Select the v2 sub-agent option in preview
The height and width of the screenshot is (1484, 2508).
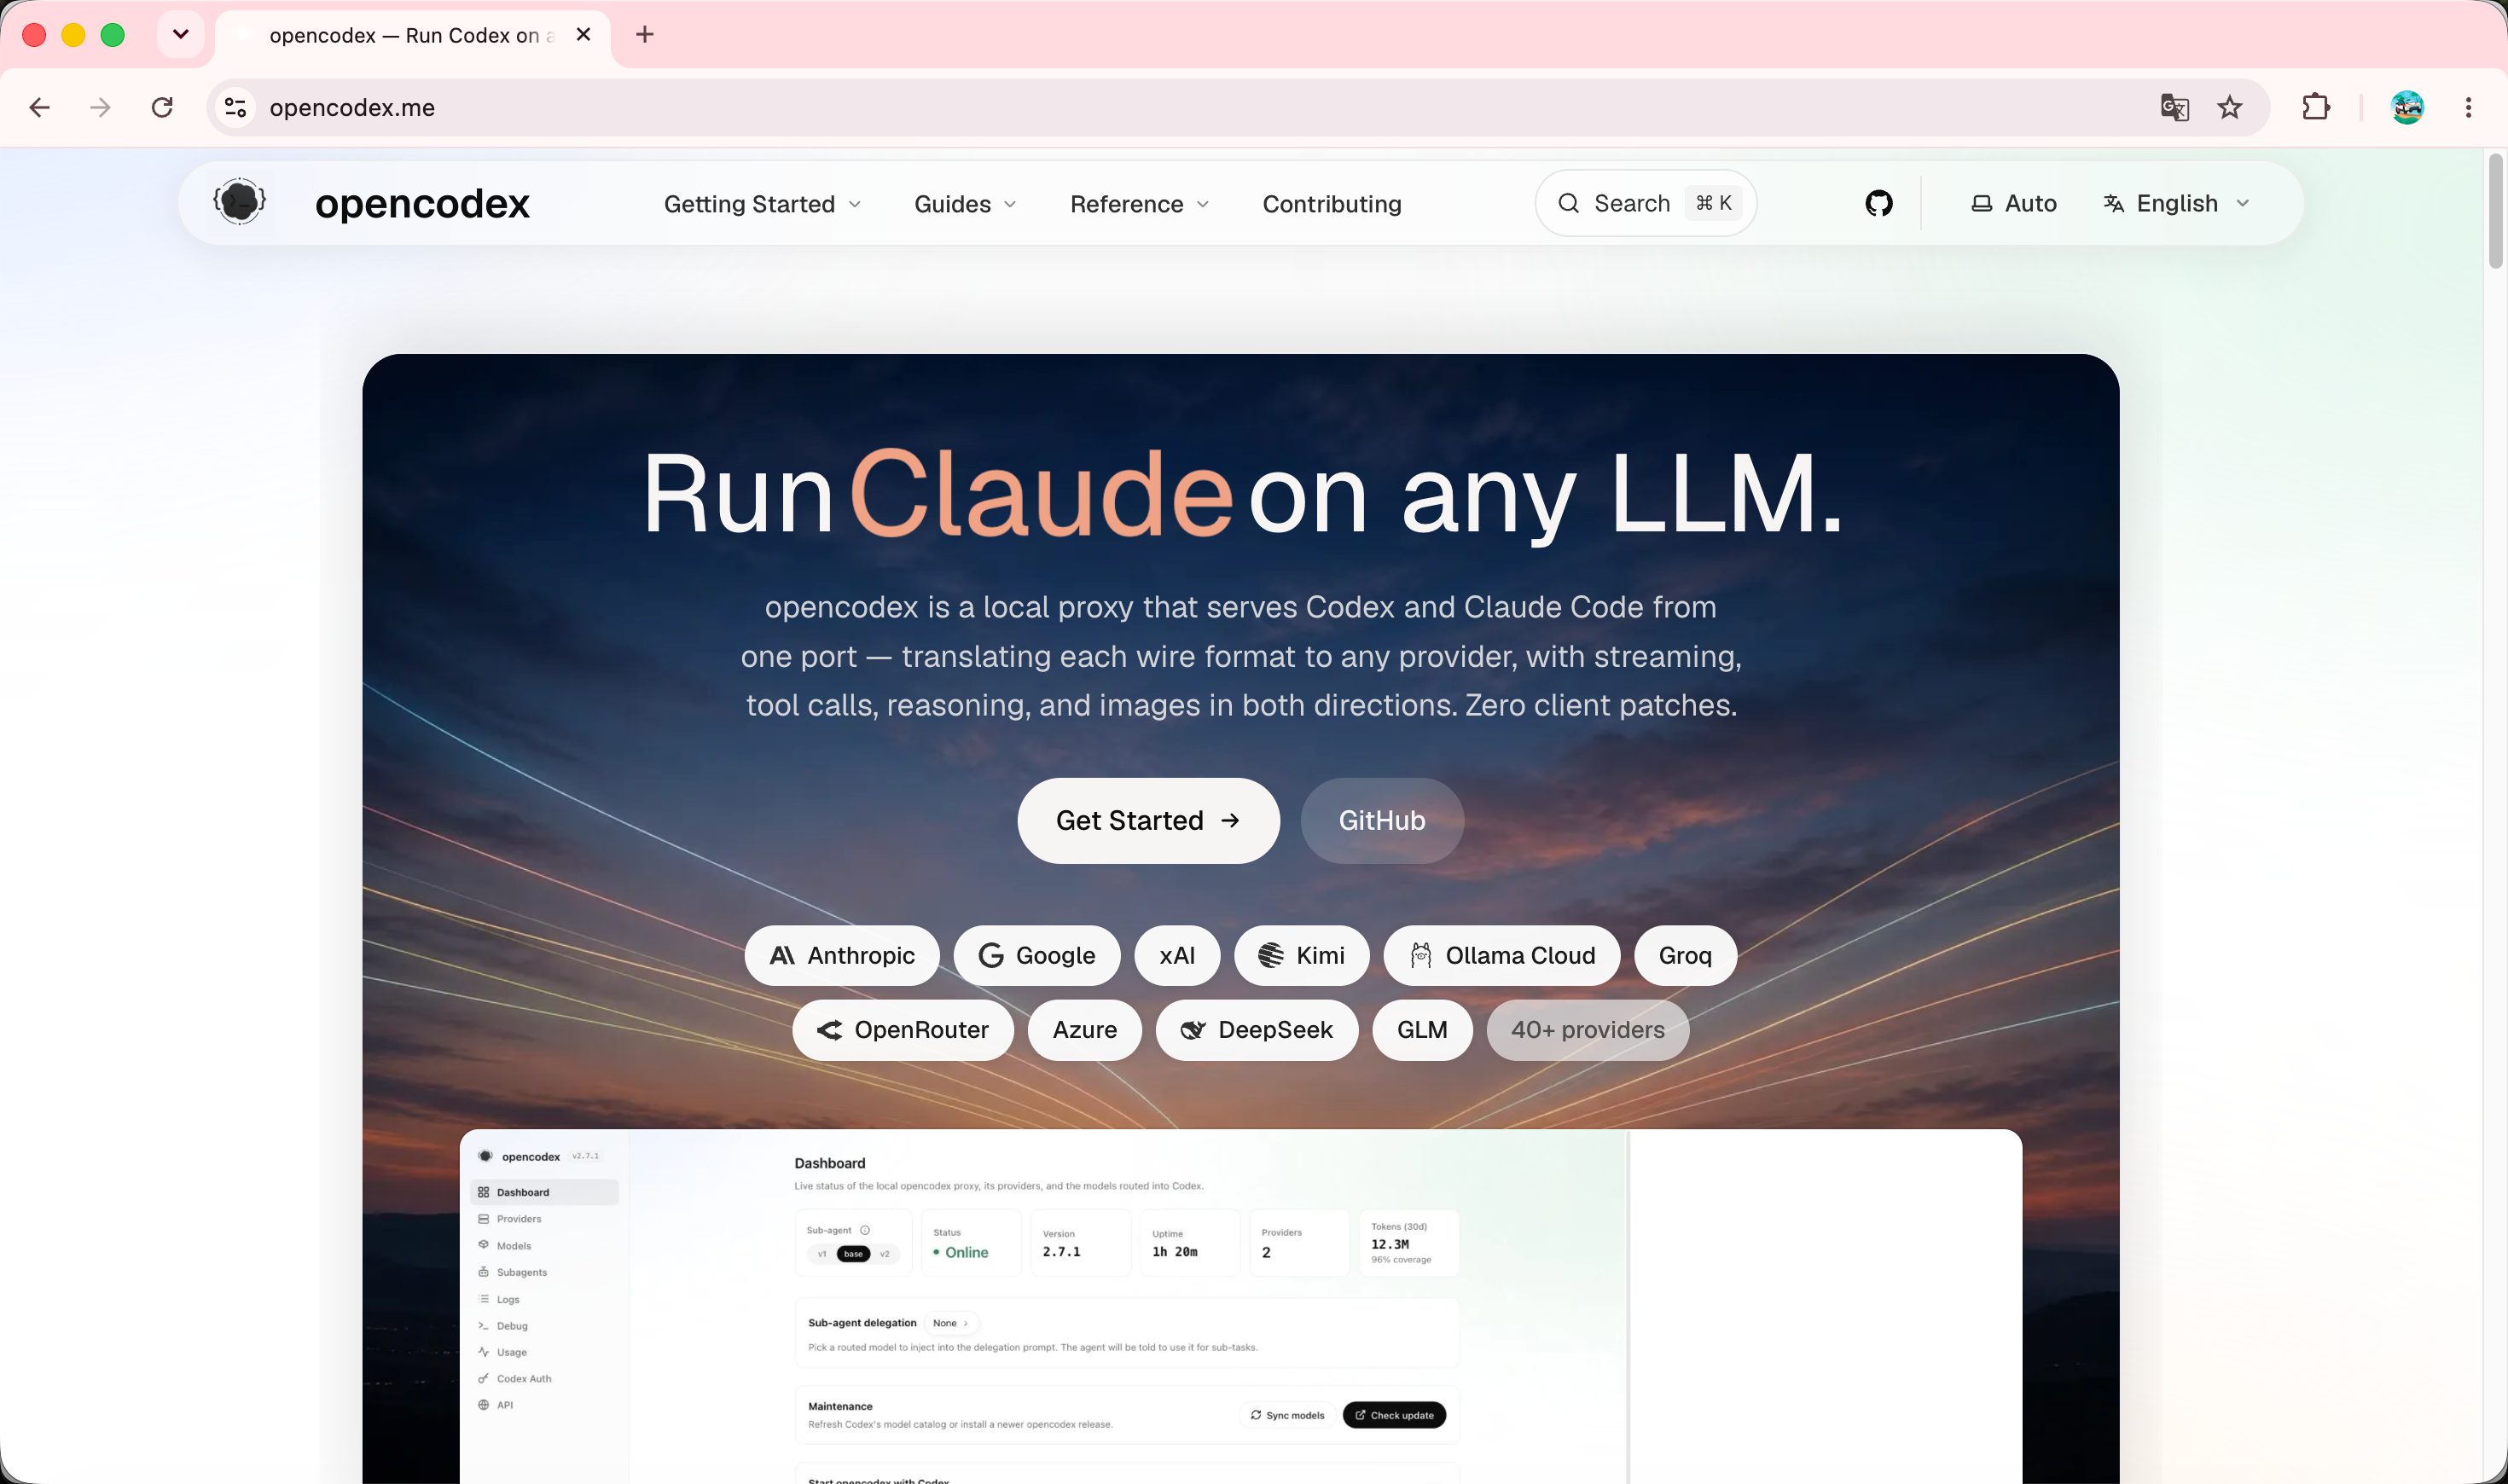885,1254
